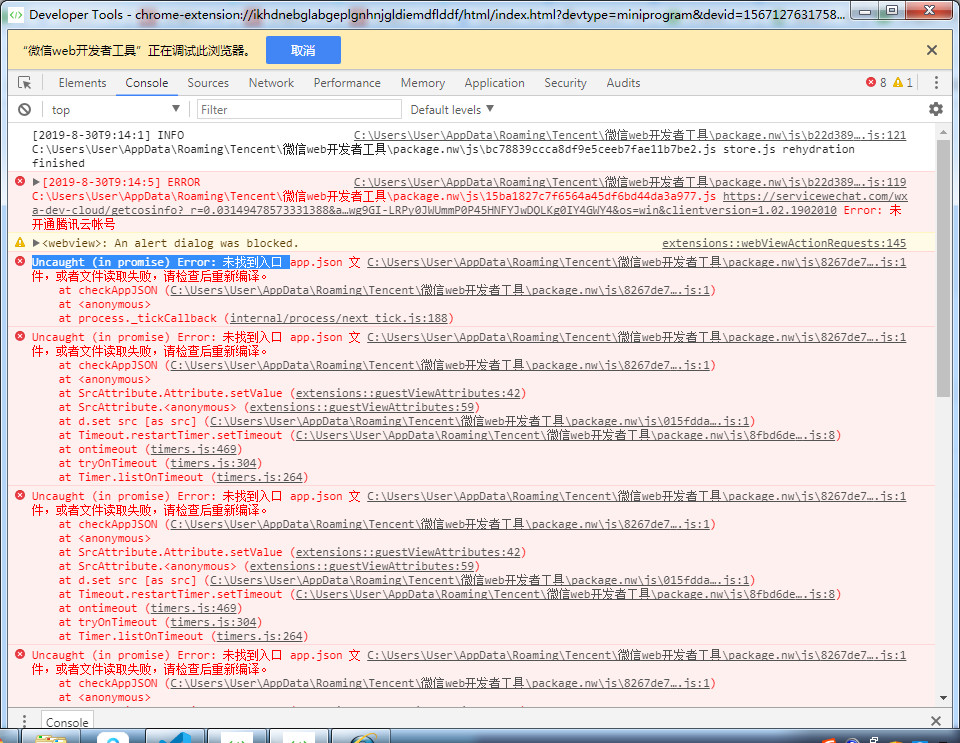
Task: Open the Application tab
Action: (x=494, y=83)
